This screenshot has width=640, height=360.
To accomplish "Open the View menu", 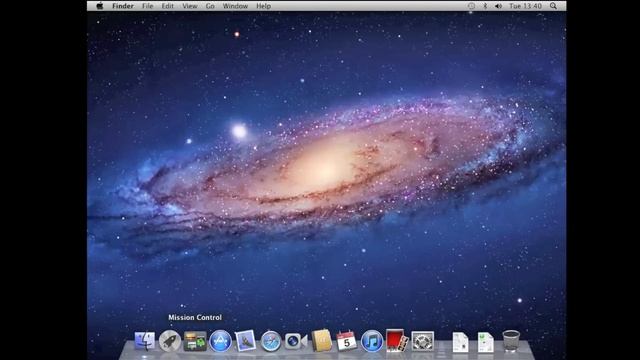I will pos(190,6).
